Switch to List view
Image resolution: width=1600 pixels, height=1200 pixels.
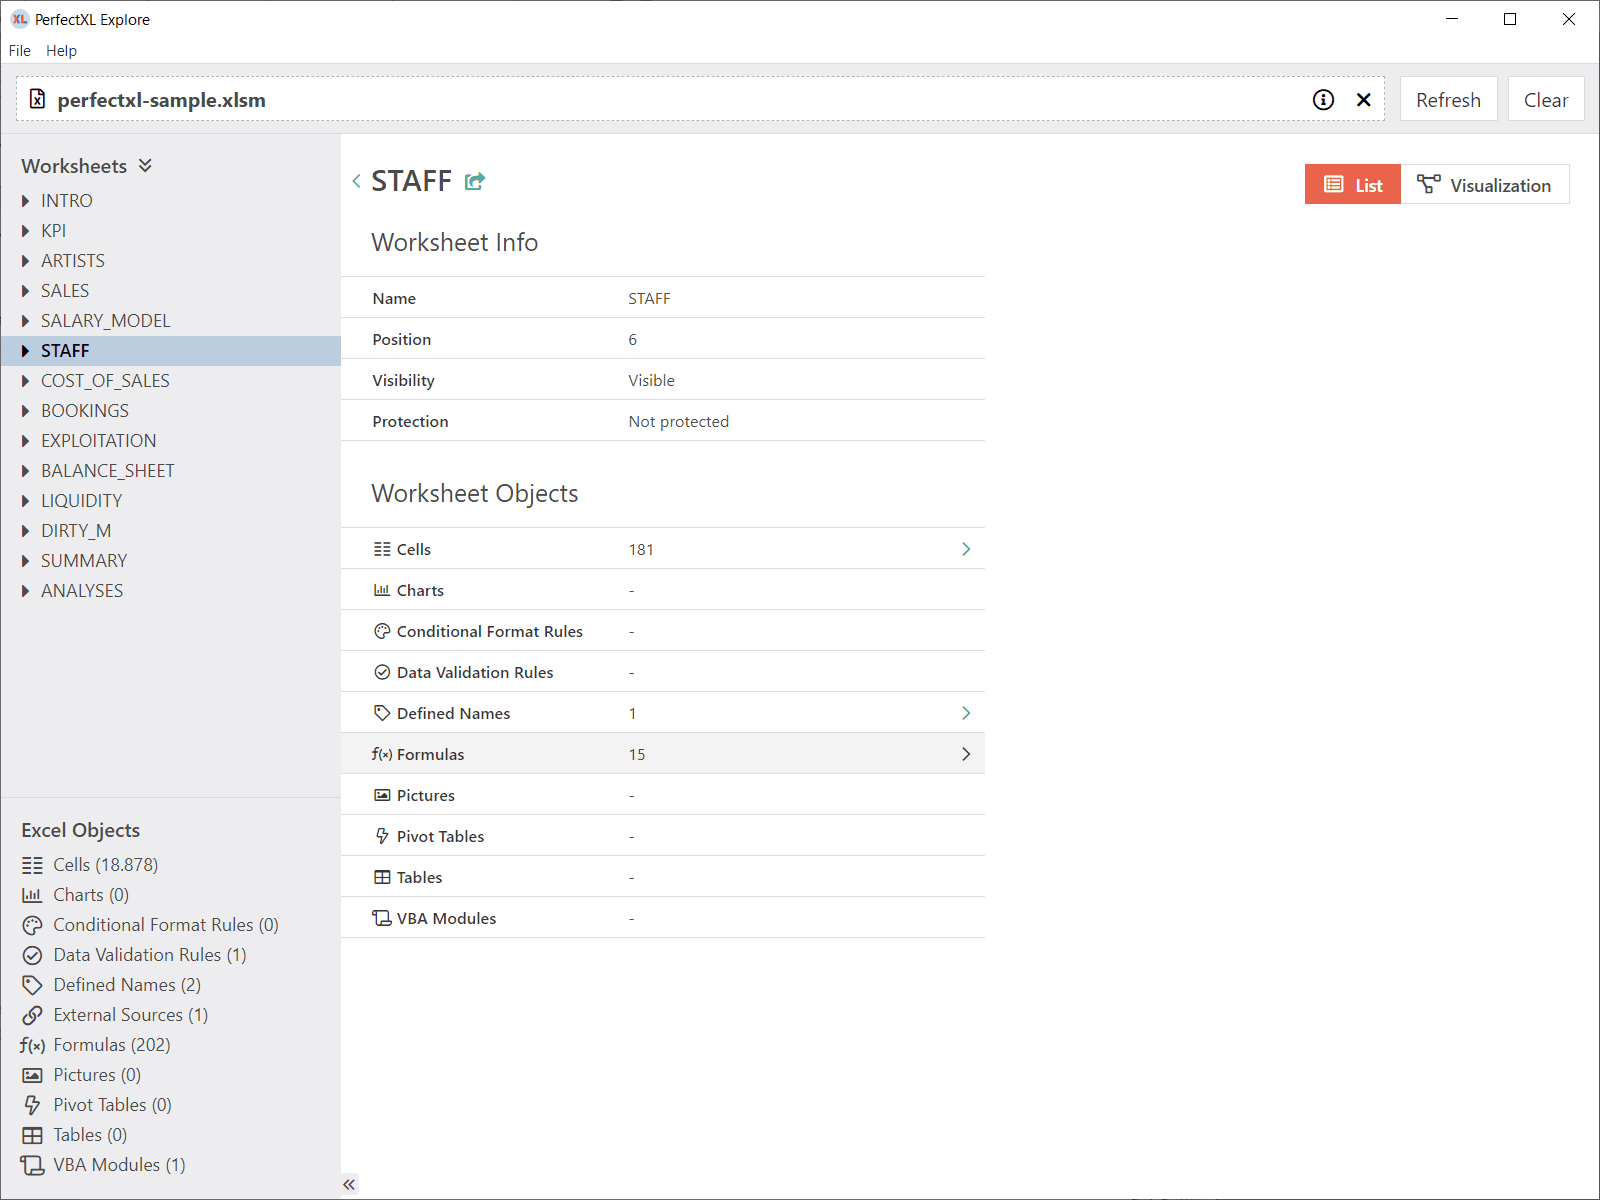[x=1353, y=185]
